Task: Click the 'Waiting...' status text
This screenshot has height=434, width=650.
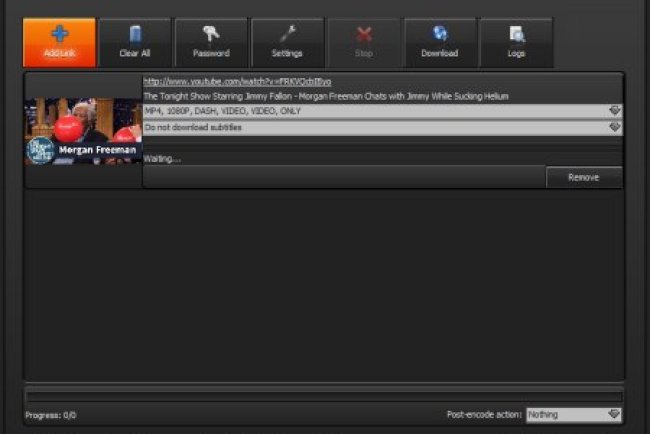Action: [x=163, y=159]
